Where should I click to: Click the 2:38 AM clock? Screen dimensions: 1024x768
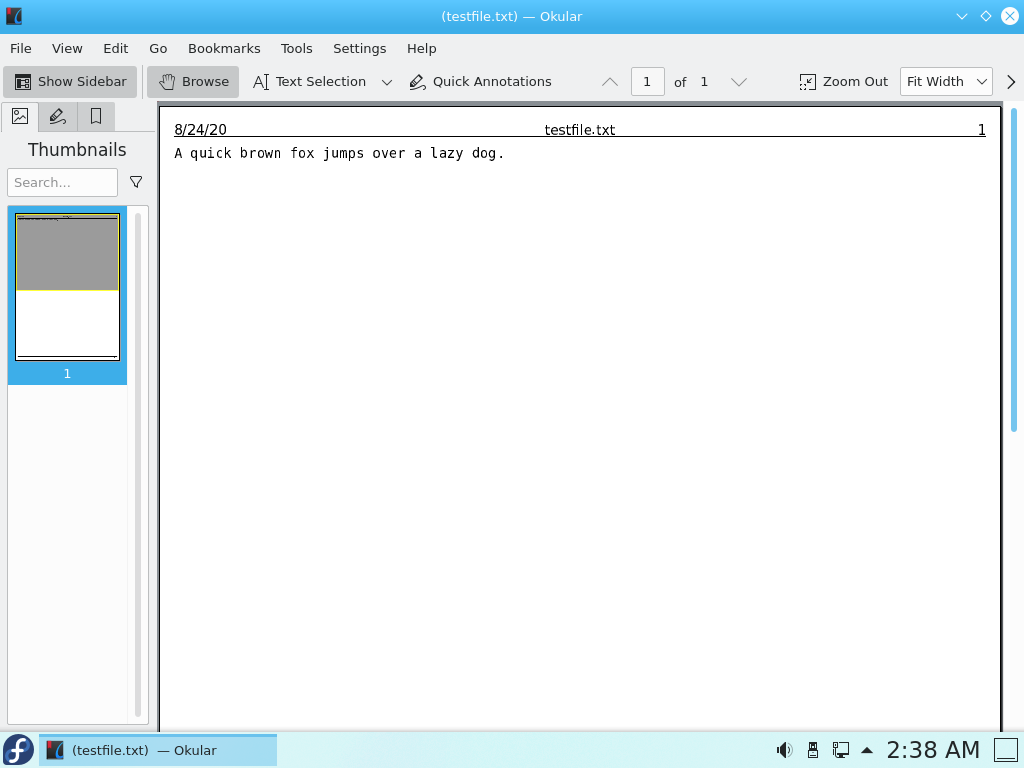coord(933,750)
